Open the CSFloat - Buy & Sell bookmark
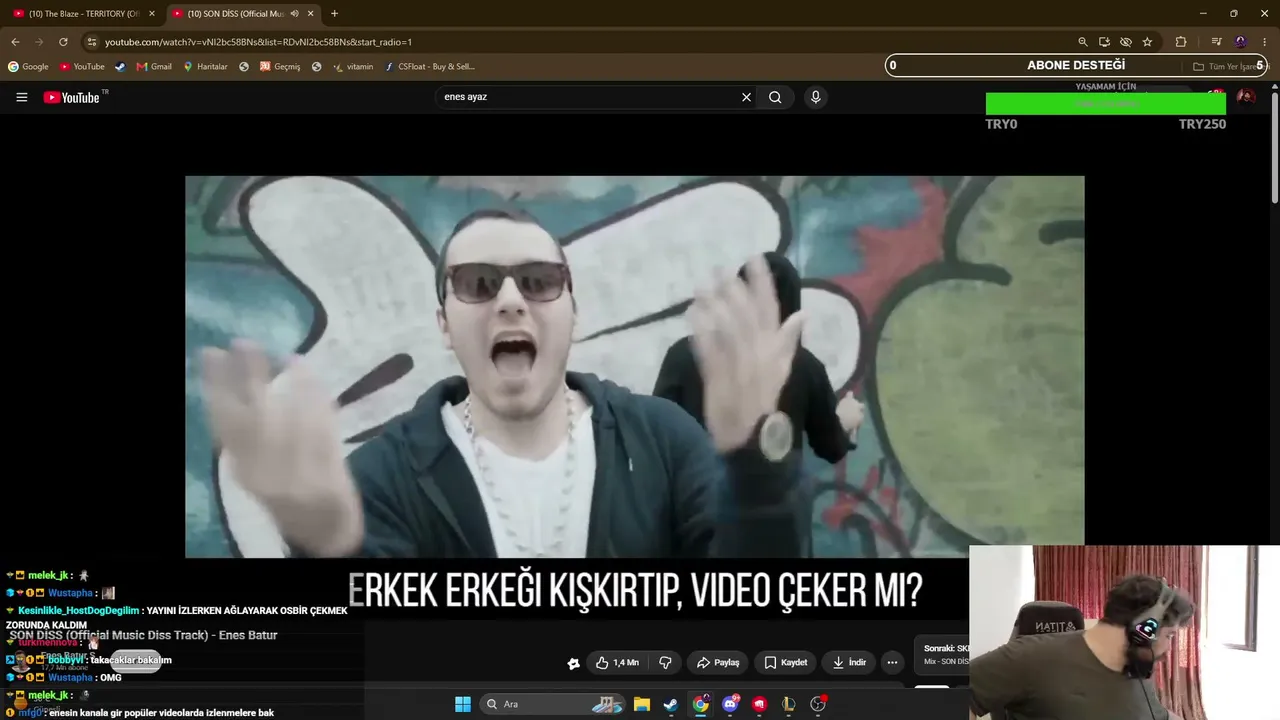Image resolution: width=1280 pixels, height=720 pixels. point(430,67)
